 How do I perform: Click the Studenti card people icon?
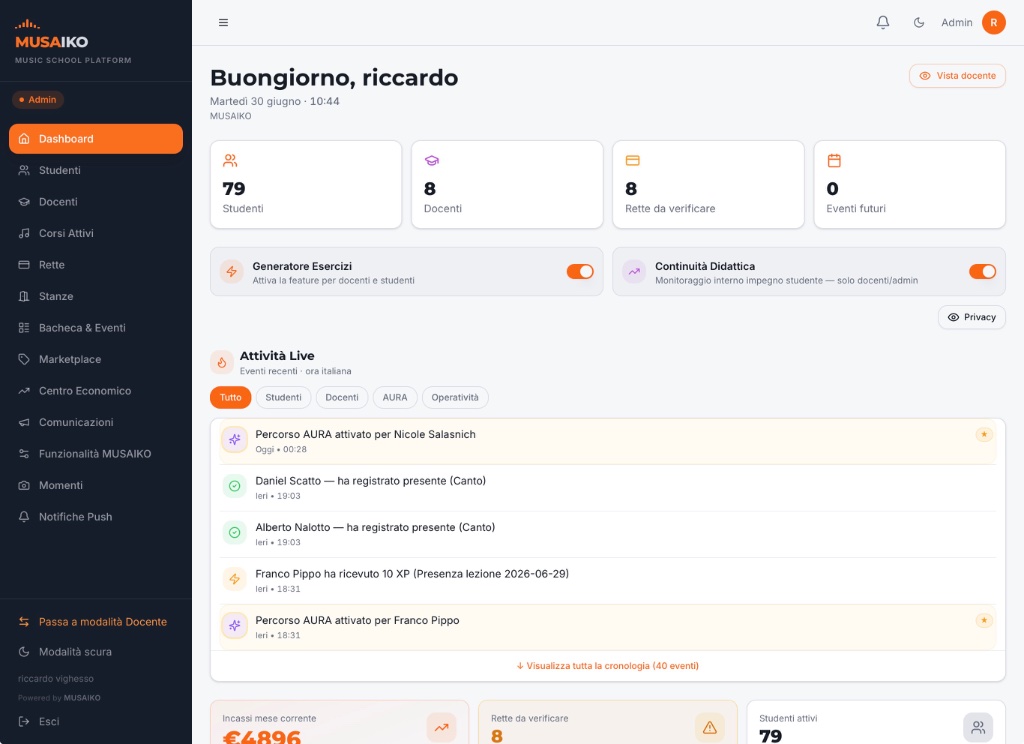coord(230,161)
